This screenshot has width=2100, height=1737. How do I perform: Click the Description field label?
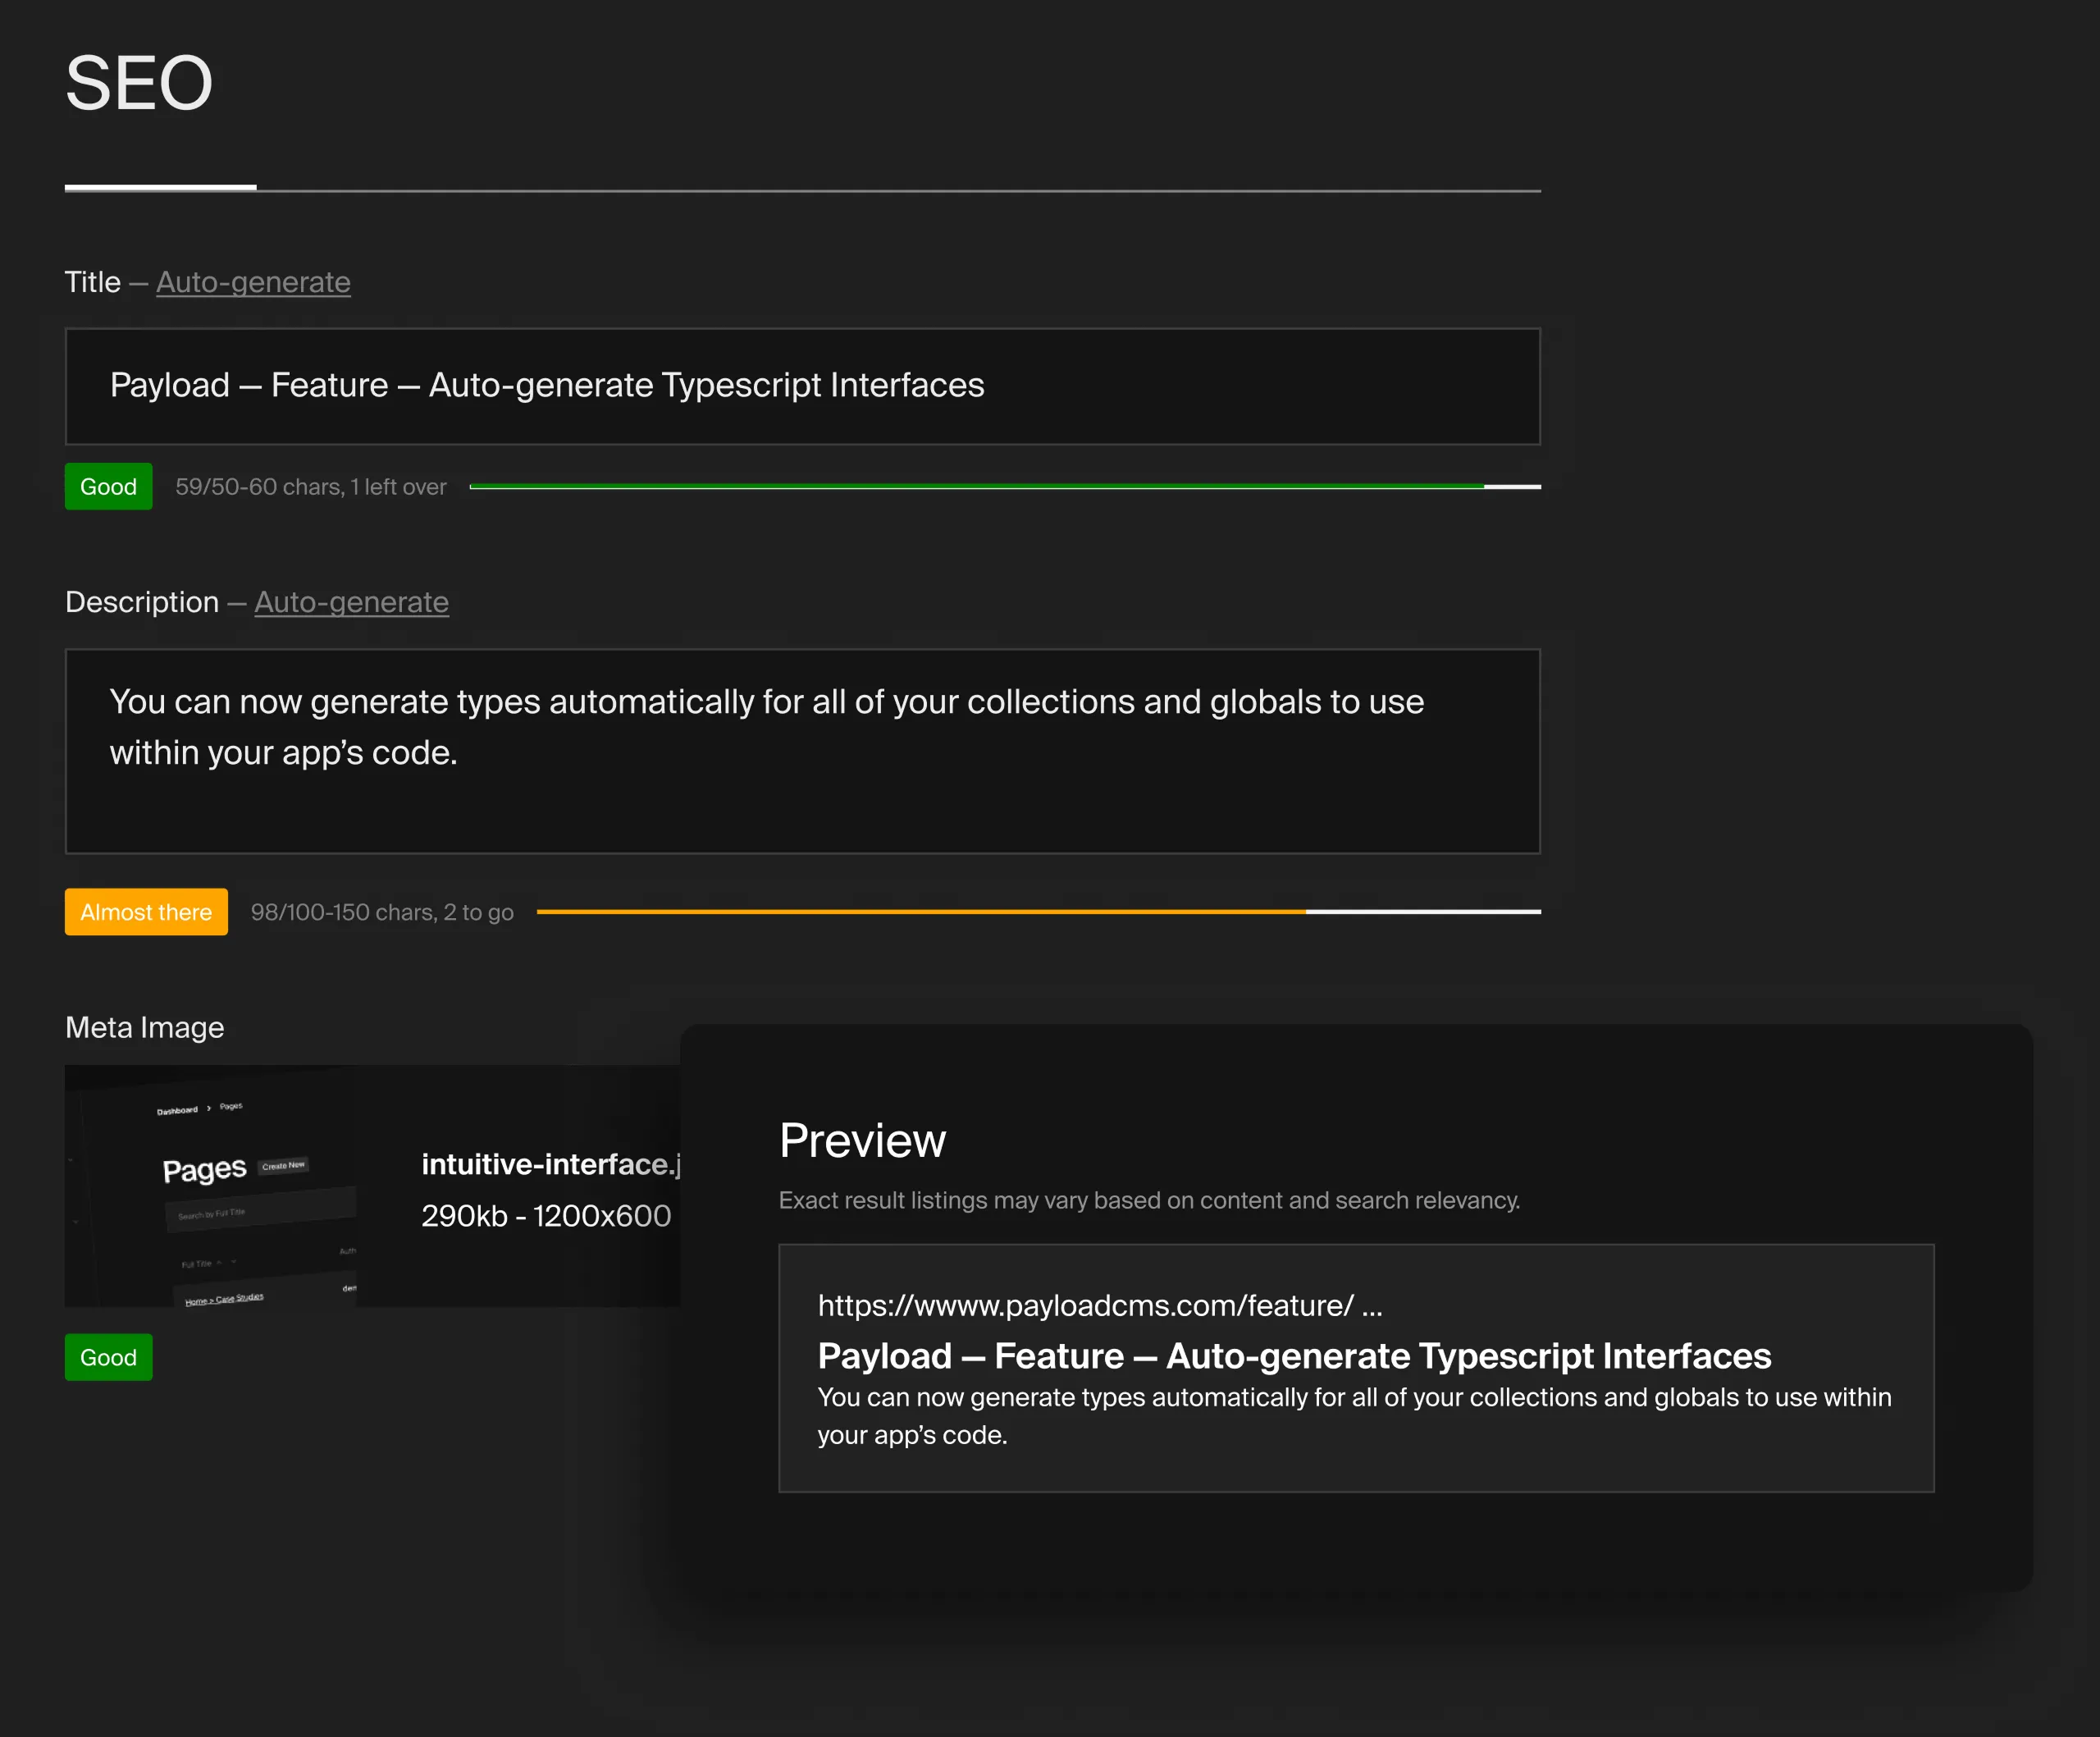(x=142, y=602)
